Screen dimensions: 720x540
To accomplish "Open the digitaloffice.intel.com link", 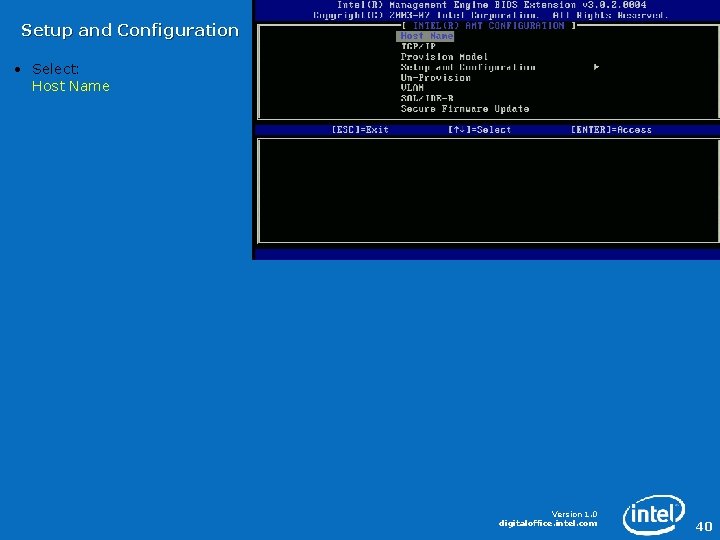I will tap(548, 523).
